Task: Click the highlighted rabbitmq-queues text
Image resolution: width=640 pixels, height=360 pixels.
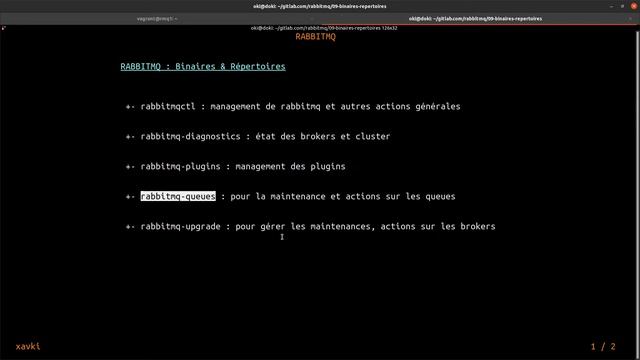Action: coord(178,196)
